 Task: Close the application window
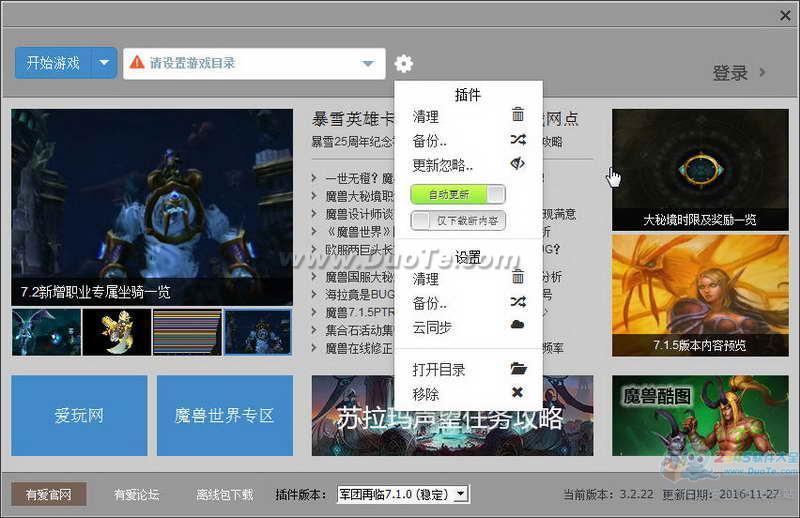(785, 16)
